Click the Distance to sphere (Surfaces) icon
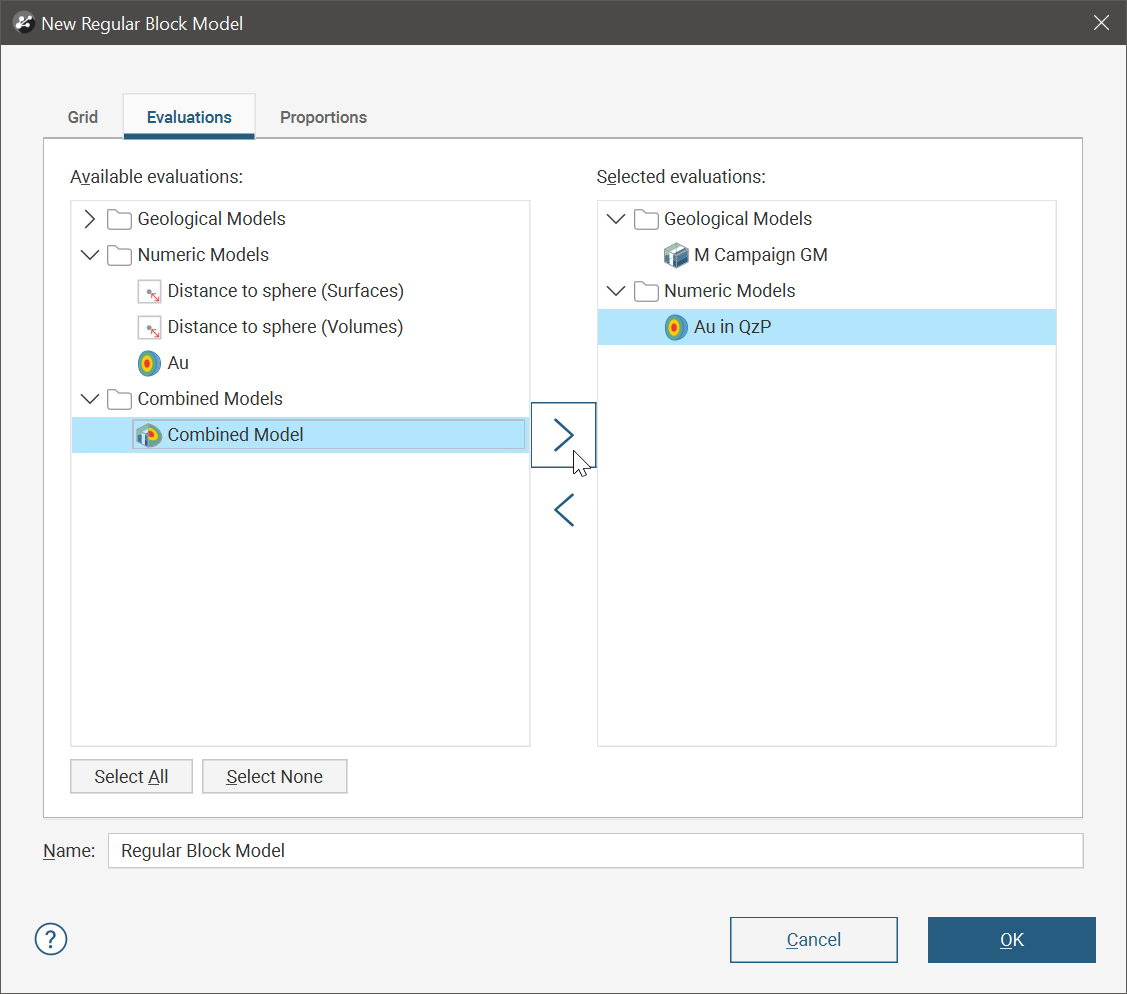 click(149, 291)
